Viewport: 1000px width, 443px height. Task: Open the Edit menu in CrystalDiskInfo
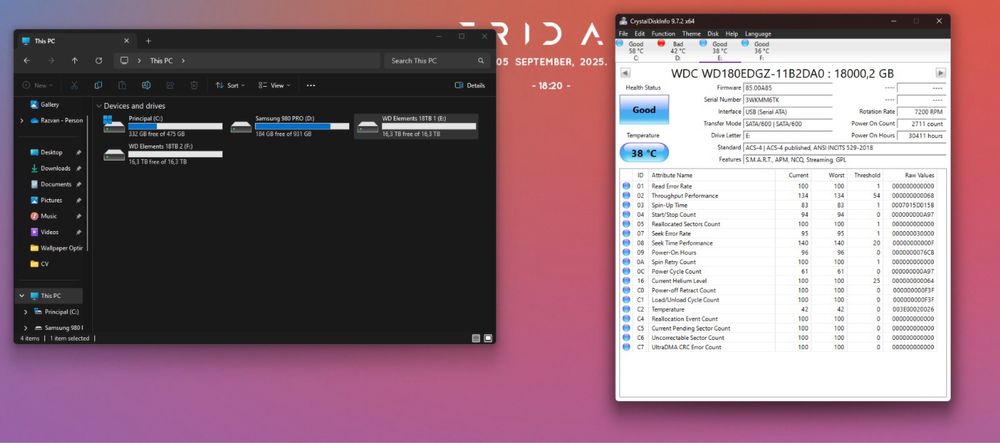pos(639,34)
